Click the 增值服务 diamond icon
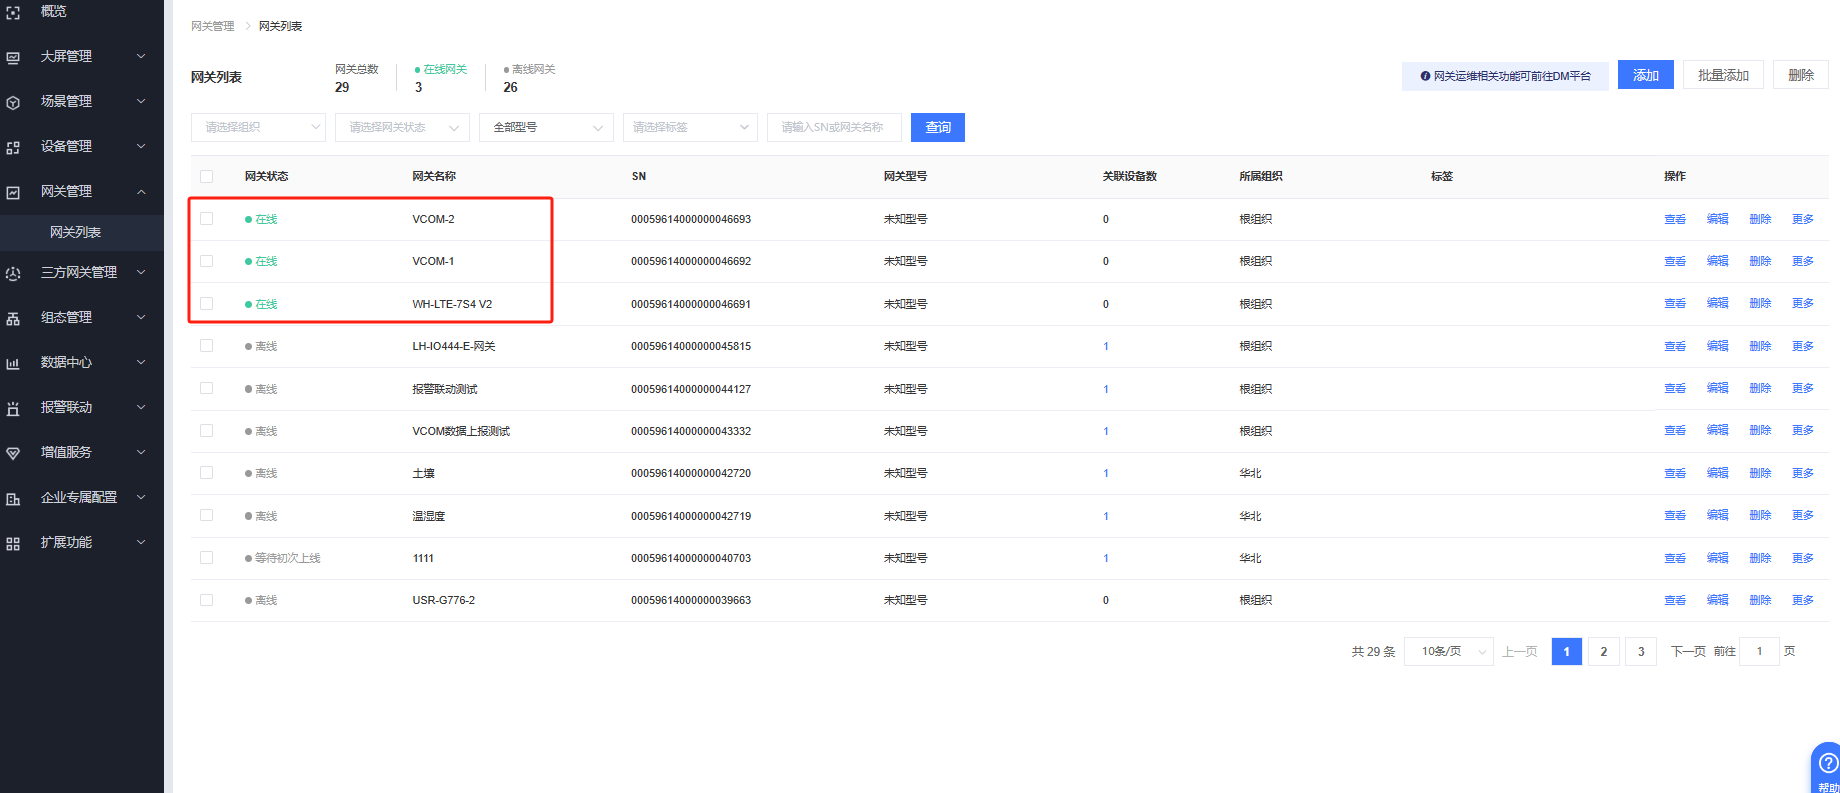The height and width of the screenshot is (793, 1840). [x=13, y=453]
